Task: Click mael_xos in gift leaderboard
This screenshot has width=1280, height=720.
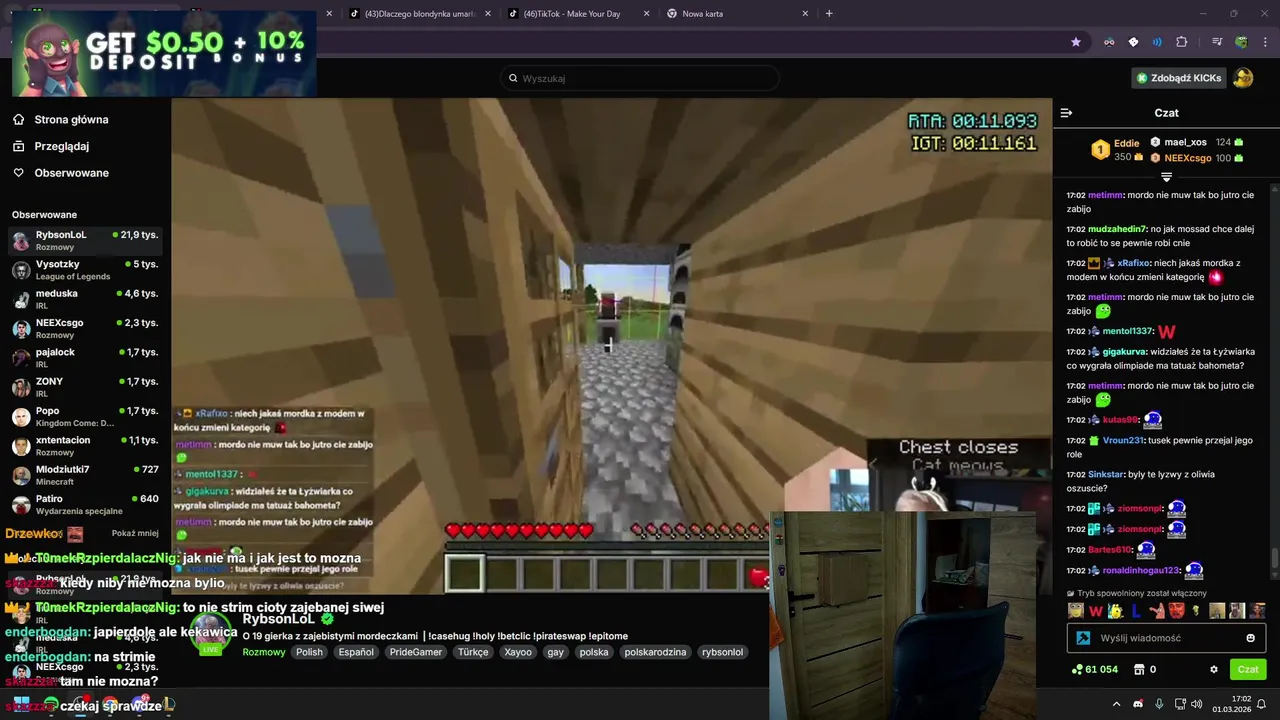Action: [1185, 142]
